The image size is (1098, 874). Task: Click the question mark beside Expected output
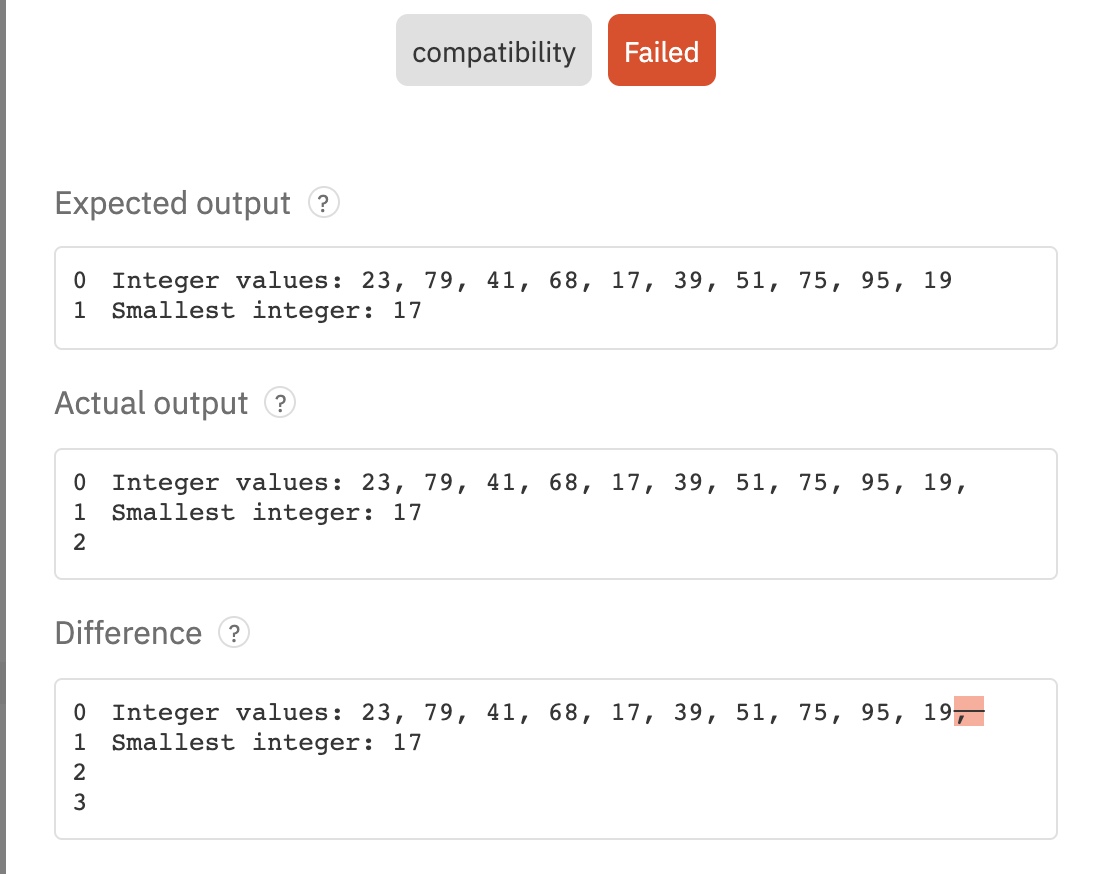pyautogui.click(x=324, y=203)
